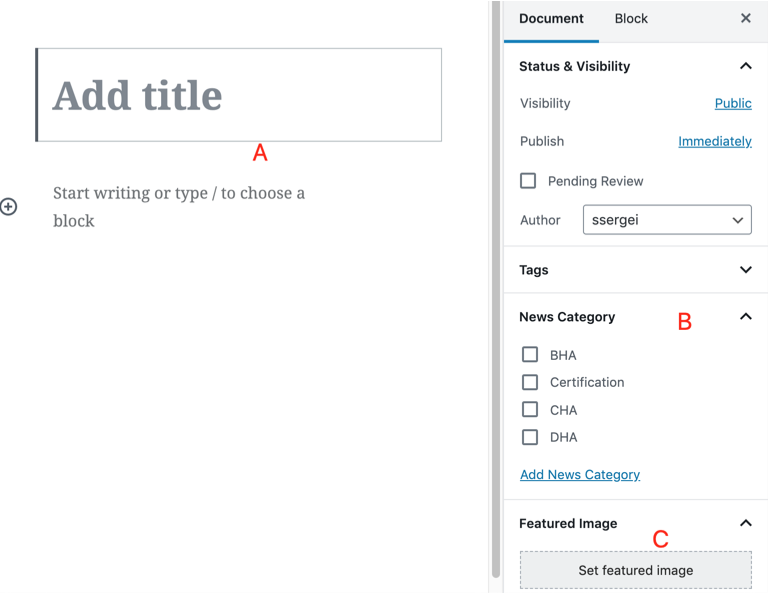The width and height of the screenshot is (768, 593).
Task: Check the Certification category
Action: click(530, 382)
